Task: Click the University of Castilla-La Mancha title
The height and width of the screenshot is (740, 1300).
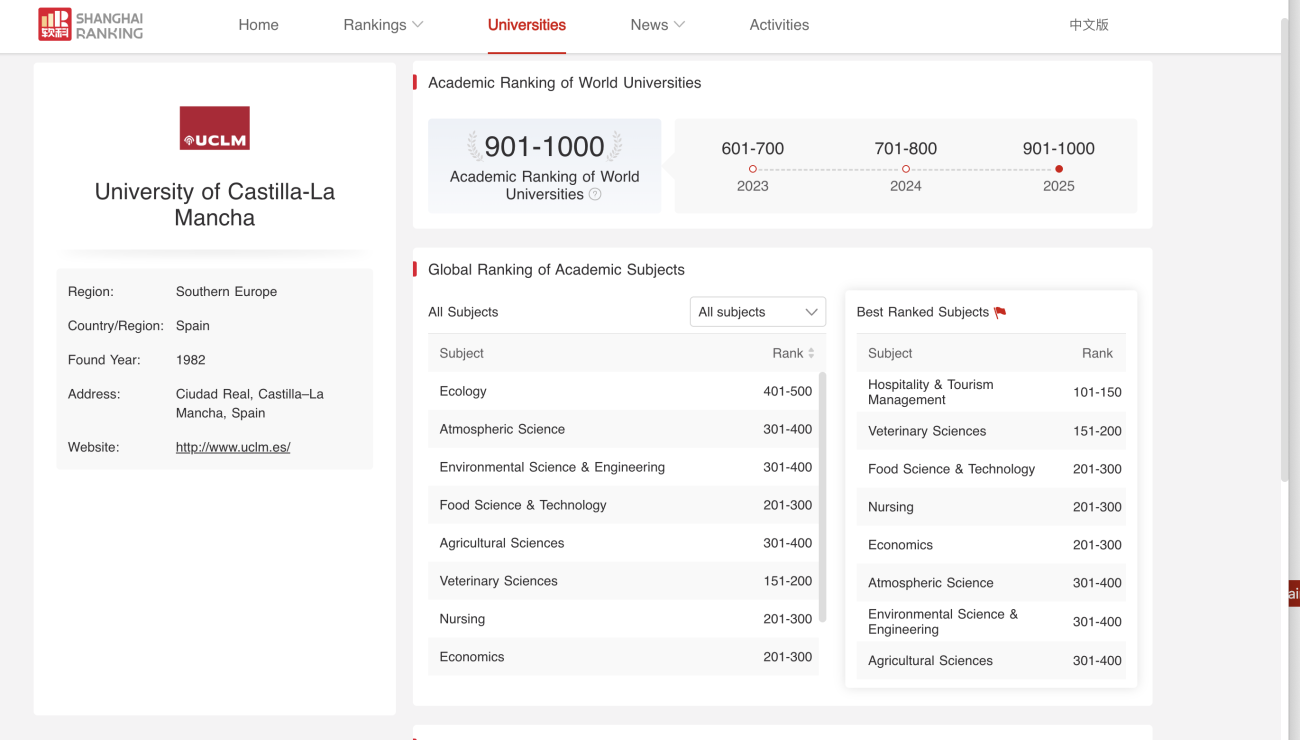Action: point(214,205)
